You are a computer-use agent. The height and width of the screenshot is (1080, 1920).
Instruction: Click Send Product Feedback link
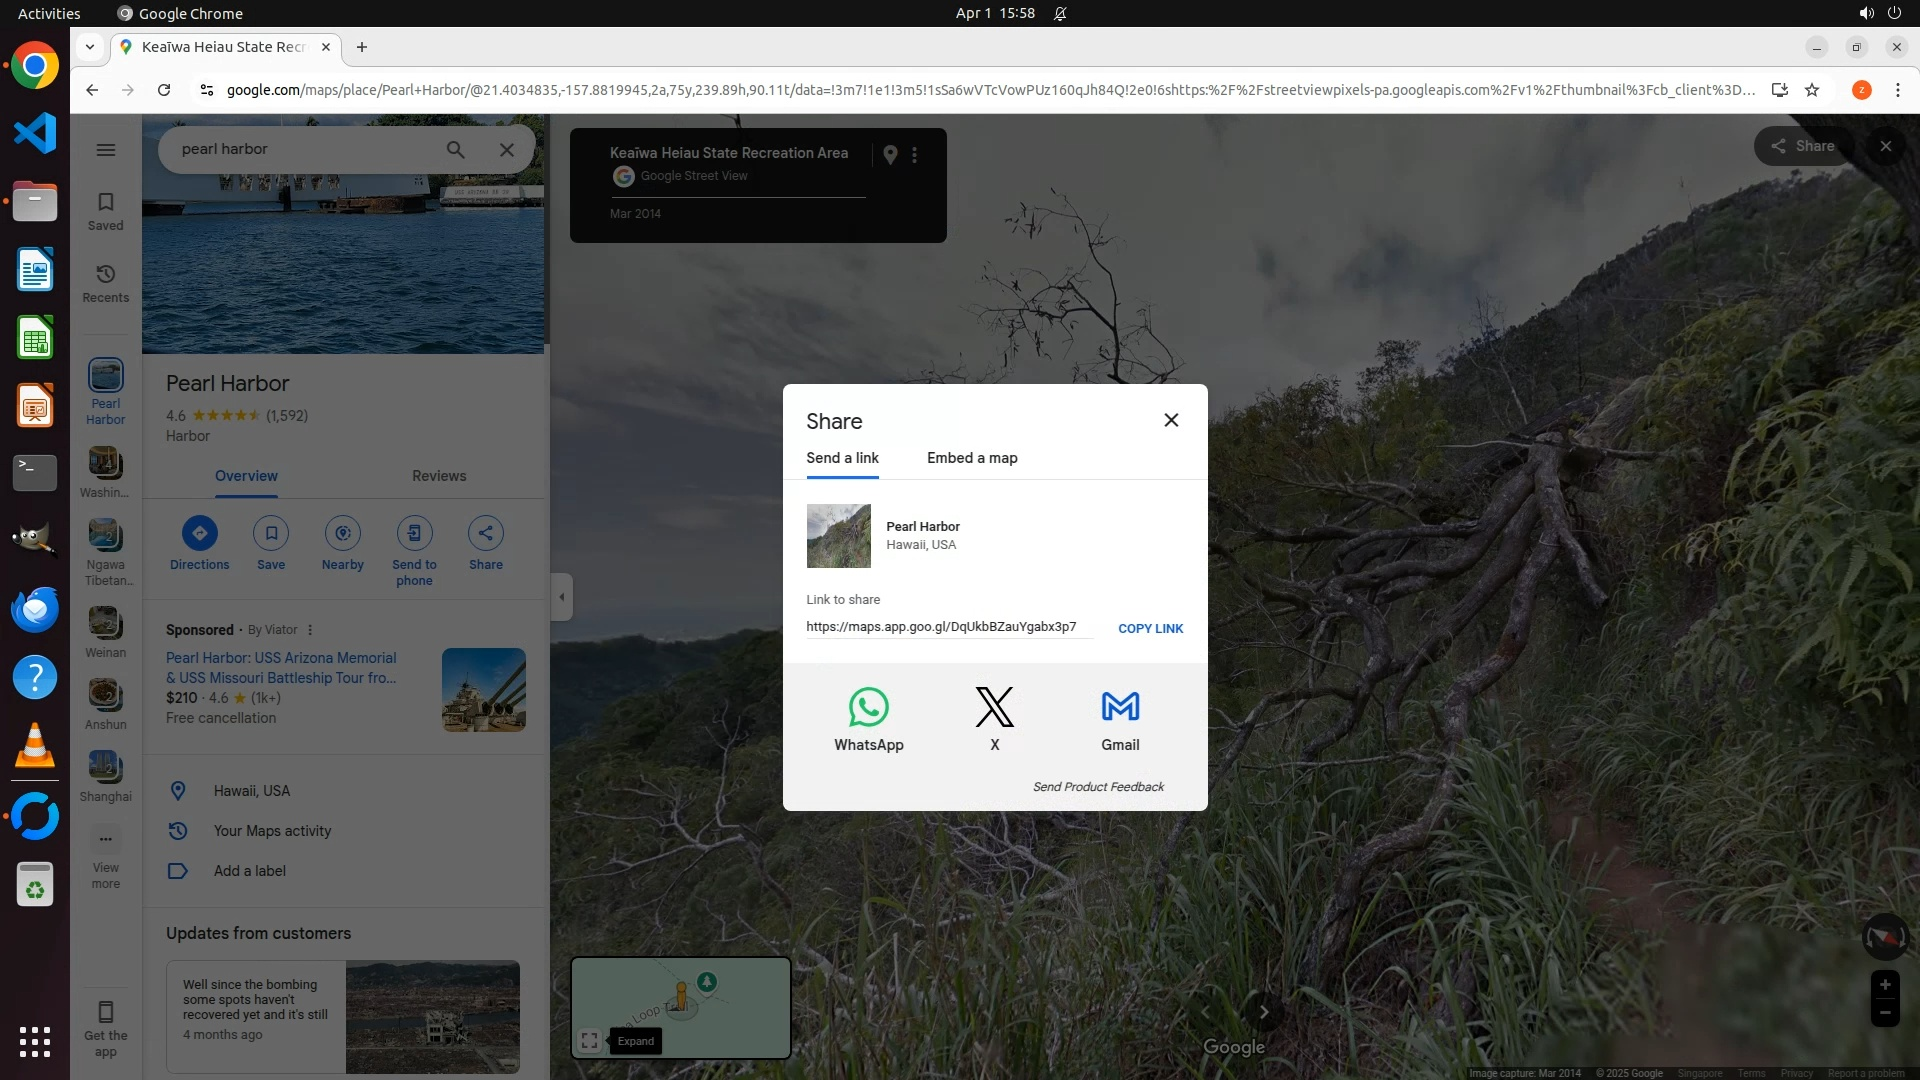[x=1098, y=787]
